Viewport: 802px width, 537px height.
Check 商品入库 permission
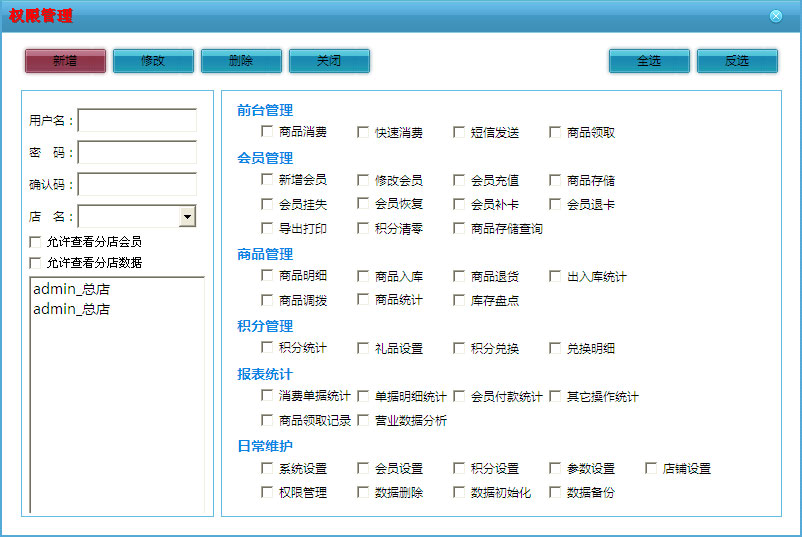tap(363, 276)
